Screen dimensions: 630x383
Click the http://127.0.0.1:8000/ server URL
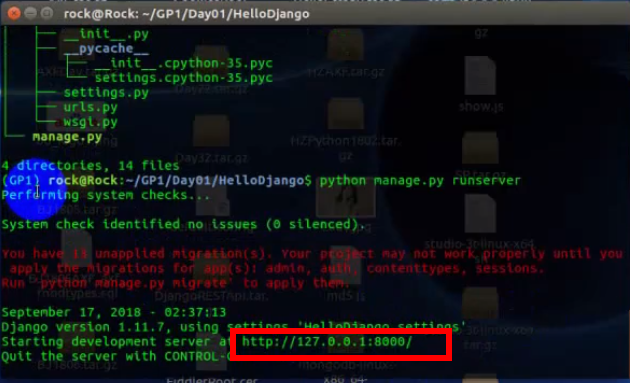pos(327,342)
